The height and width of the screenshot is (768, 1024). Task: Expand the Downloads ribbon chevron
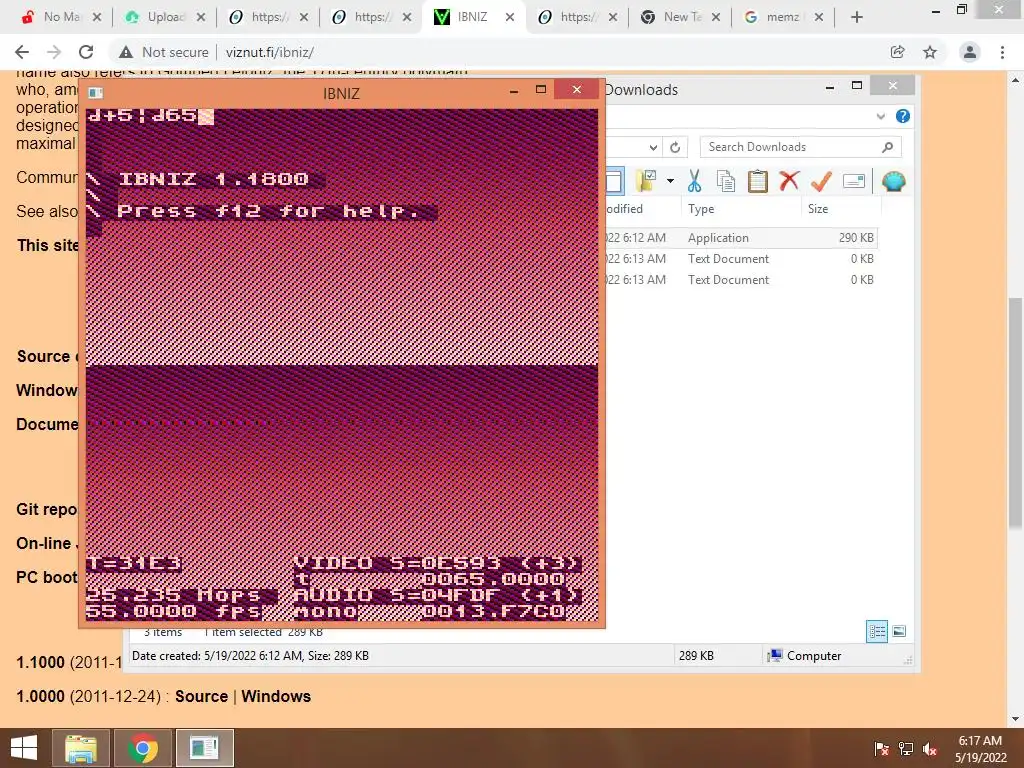pyautogui.click(x=880, y=116)
